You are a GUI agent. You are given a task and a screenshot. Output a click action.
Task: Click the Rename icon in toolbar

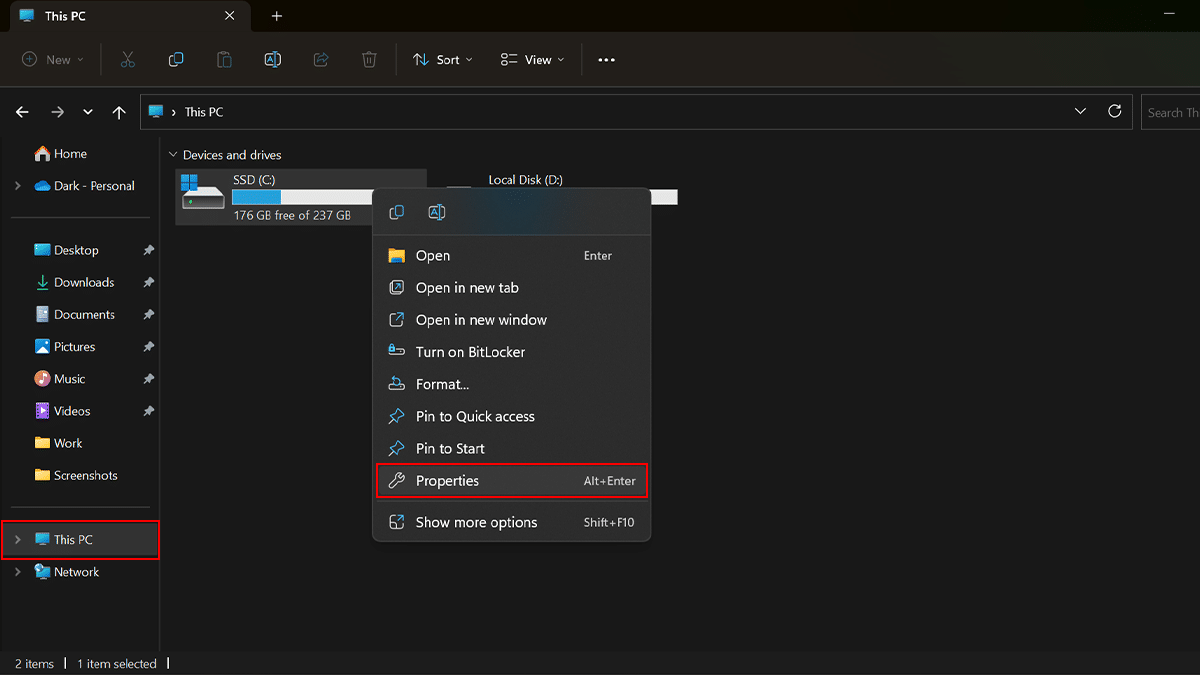click(272, 60)
